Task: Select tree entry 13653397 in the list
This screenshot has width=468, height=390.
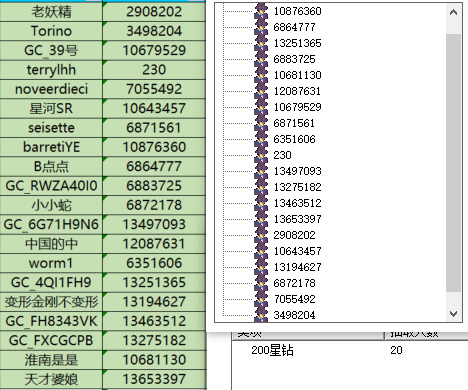Action: pos(297,219)
